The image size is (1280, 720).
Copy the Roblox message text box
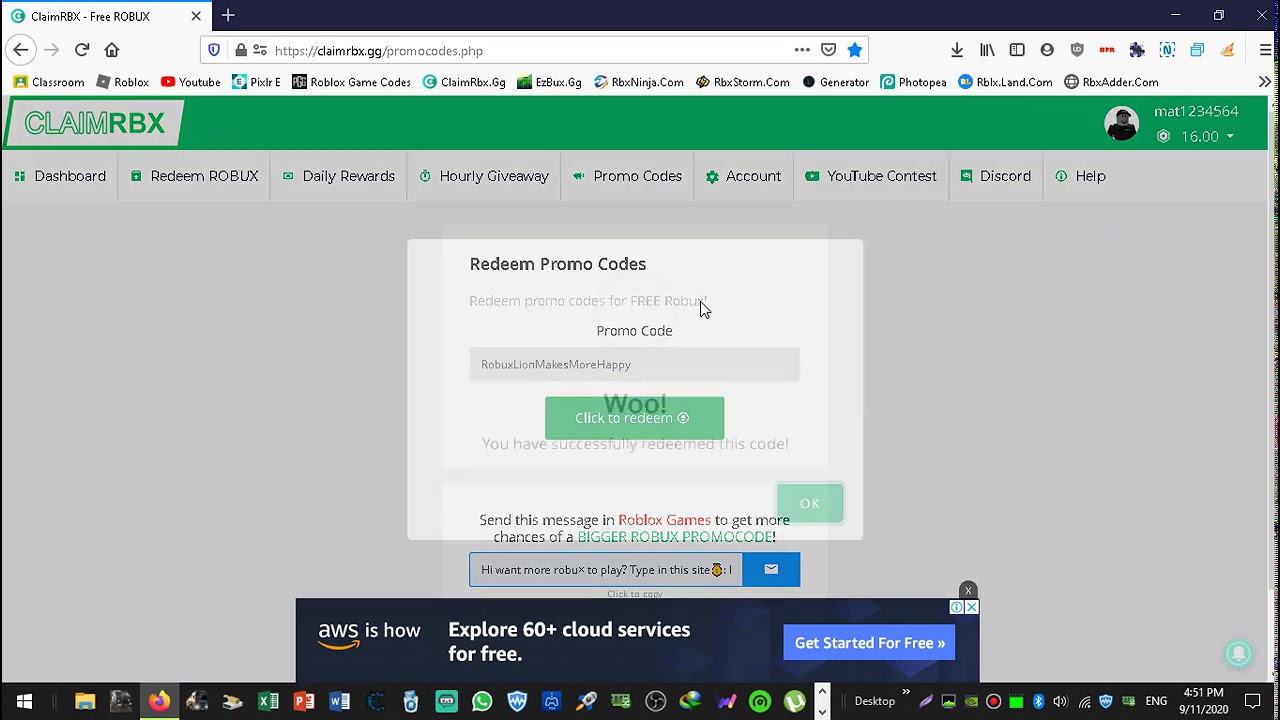pyautogui.click(x=606, y=570)
